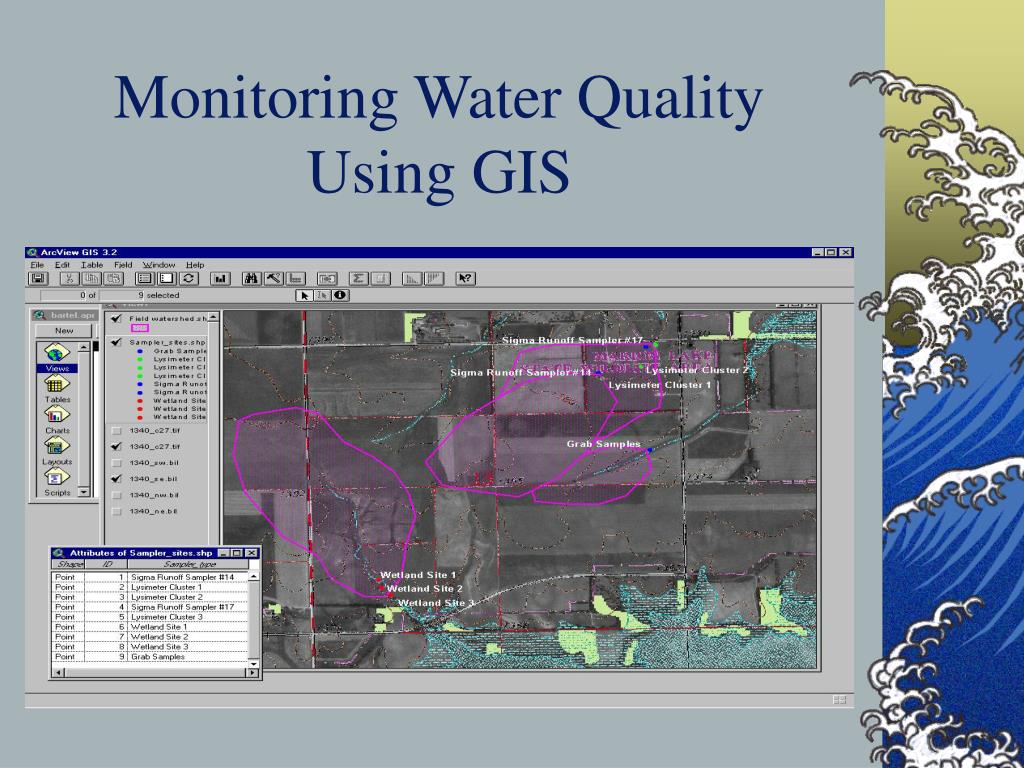Open the Edit menu
Screen dimensions: 1024x768
point(62,265)
